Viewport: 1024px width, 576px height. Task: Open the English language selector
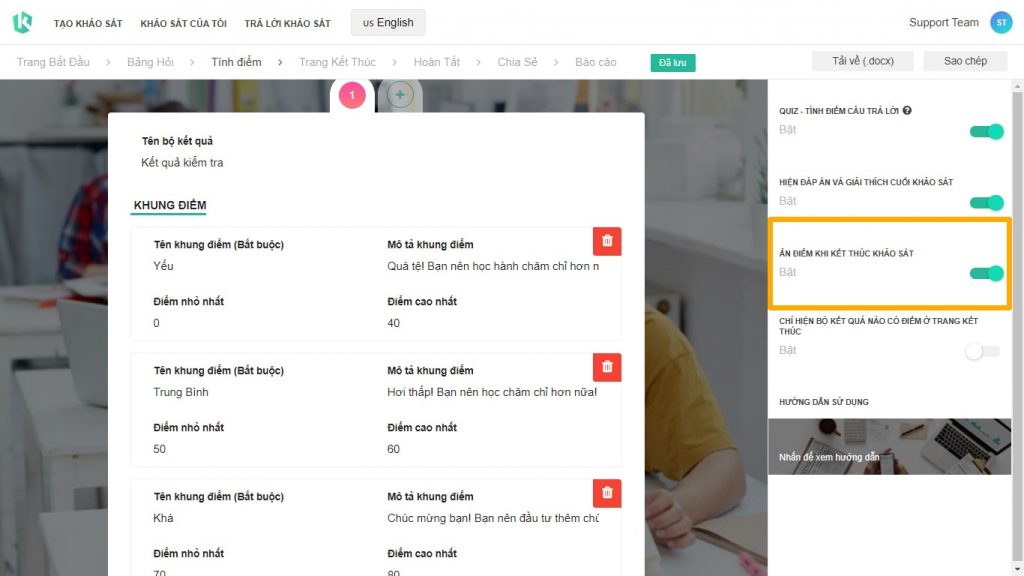point(387,21)
